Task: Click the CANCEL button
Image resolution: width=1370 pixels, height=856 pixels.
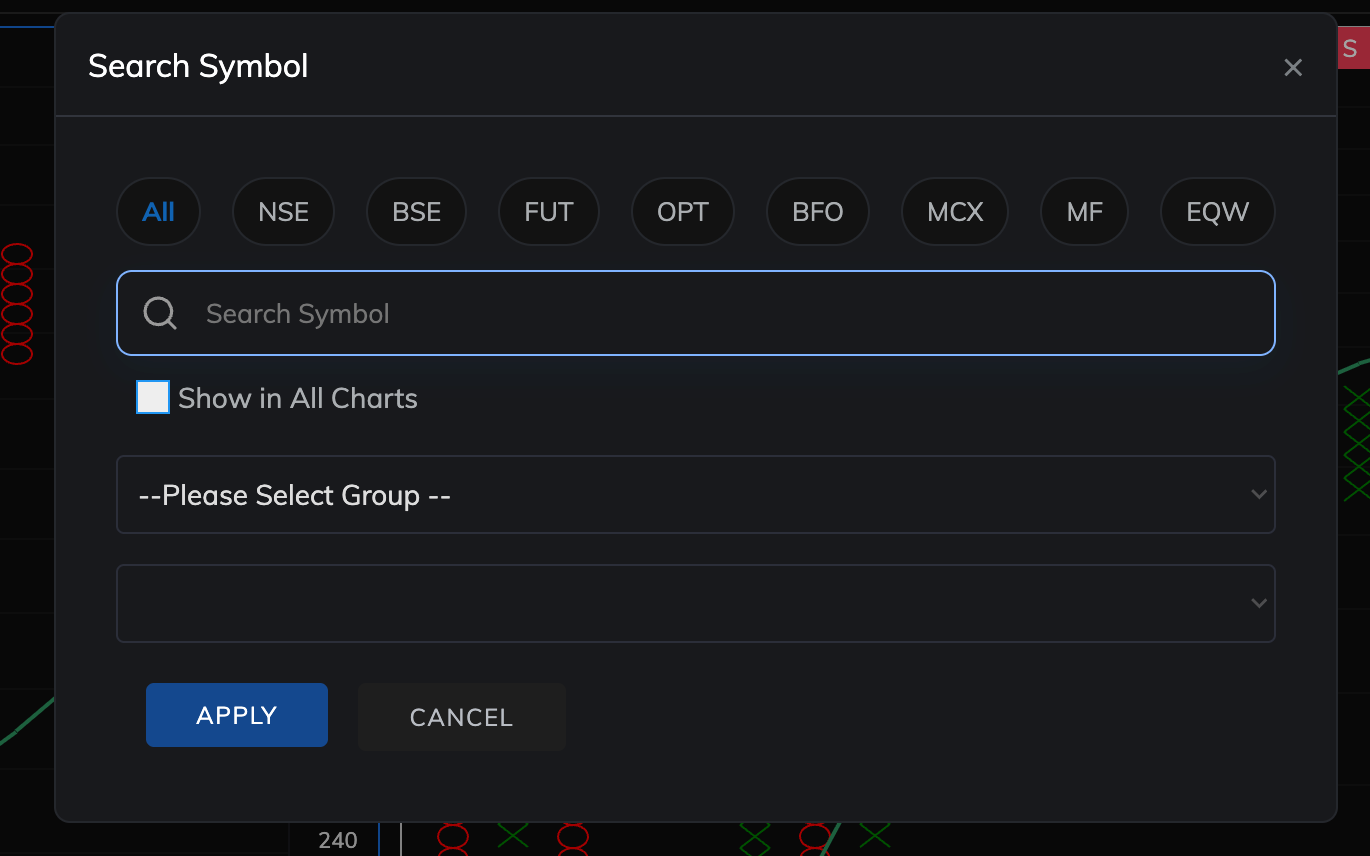Action: pyautogui.click(x=462, y=717)
